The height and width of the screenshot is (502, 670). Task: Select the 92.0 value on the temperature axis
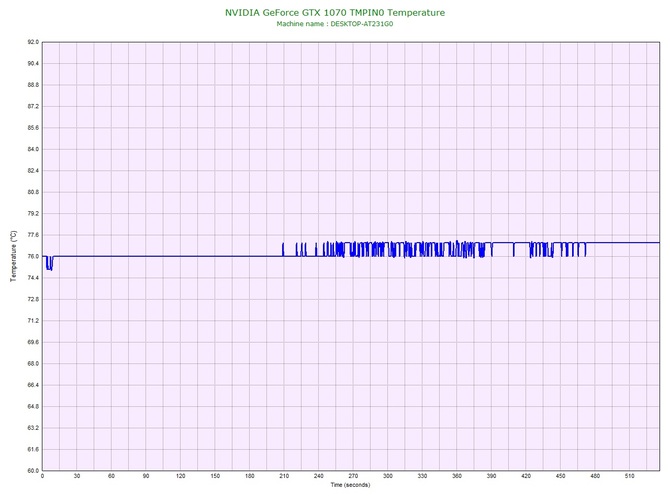[33, 42]
